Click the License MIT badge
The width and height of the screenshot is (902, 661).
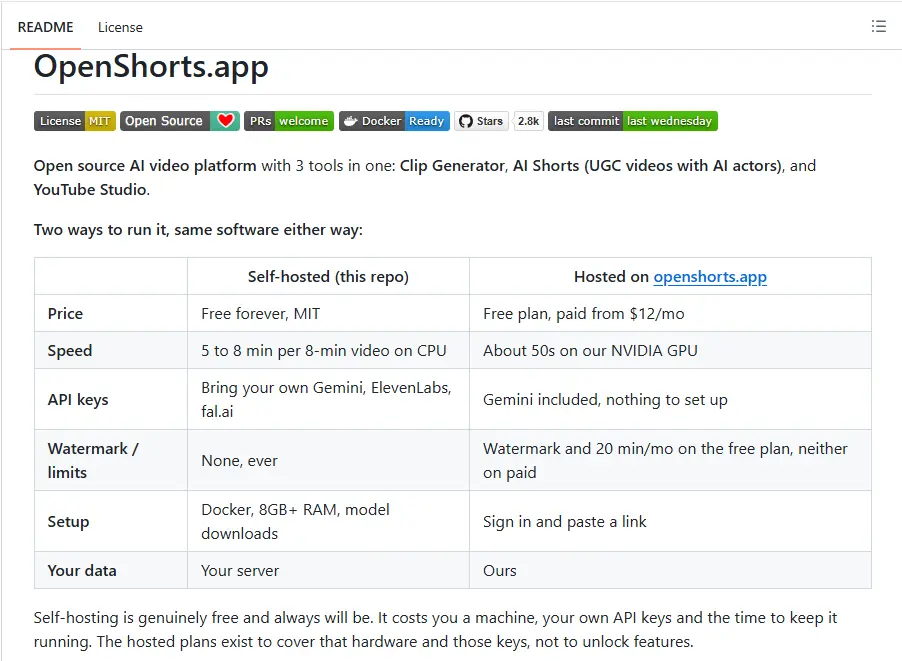tap(75, 121)
